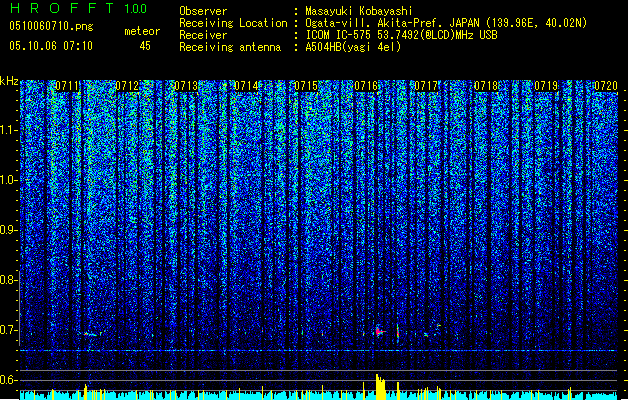Click the 0712 time marker
The height and width of the screenshot is (400, 629).
point(127,86)
